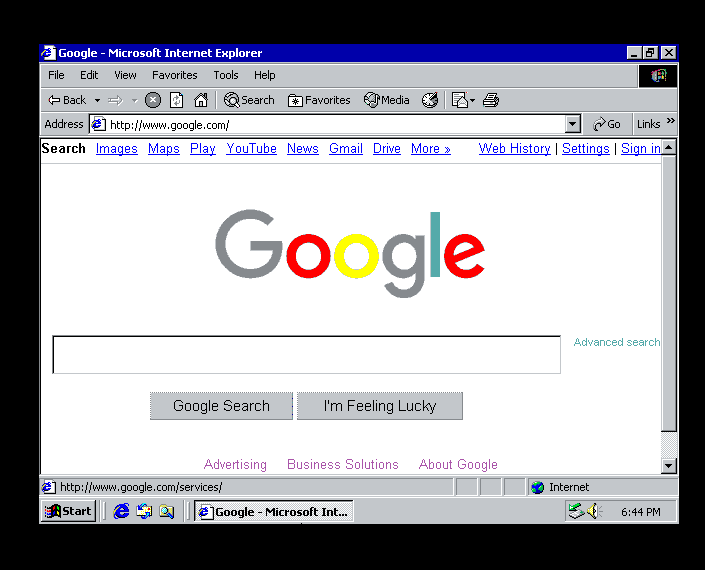Click the IE icon in the title bar
705x570 pixels.
(x=49, y=53)
